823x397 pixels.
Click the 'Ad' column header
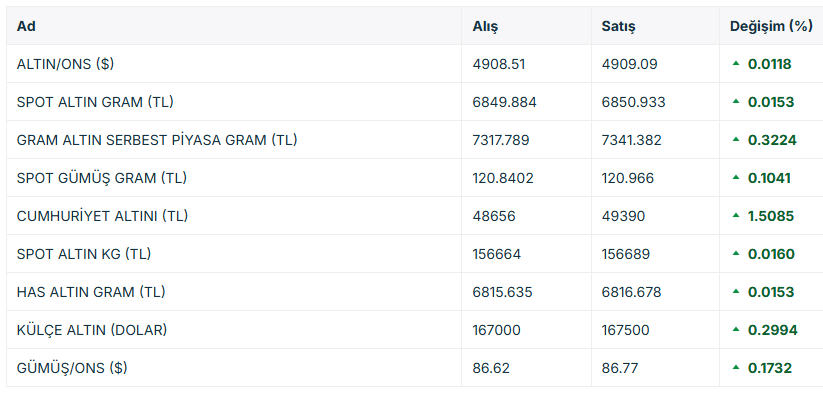point(26,26)
